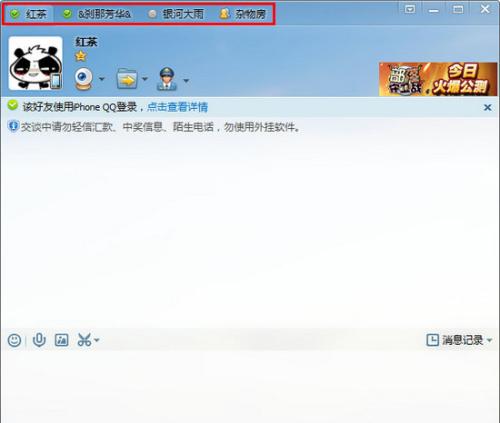Expand the 消息记录 dropdown arrow
500x423 pixels.
point(489,340)
